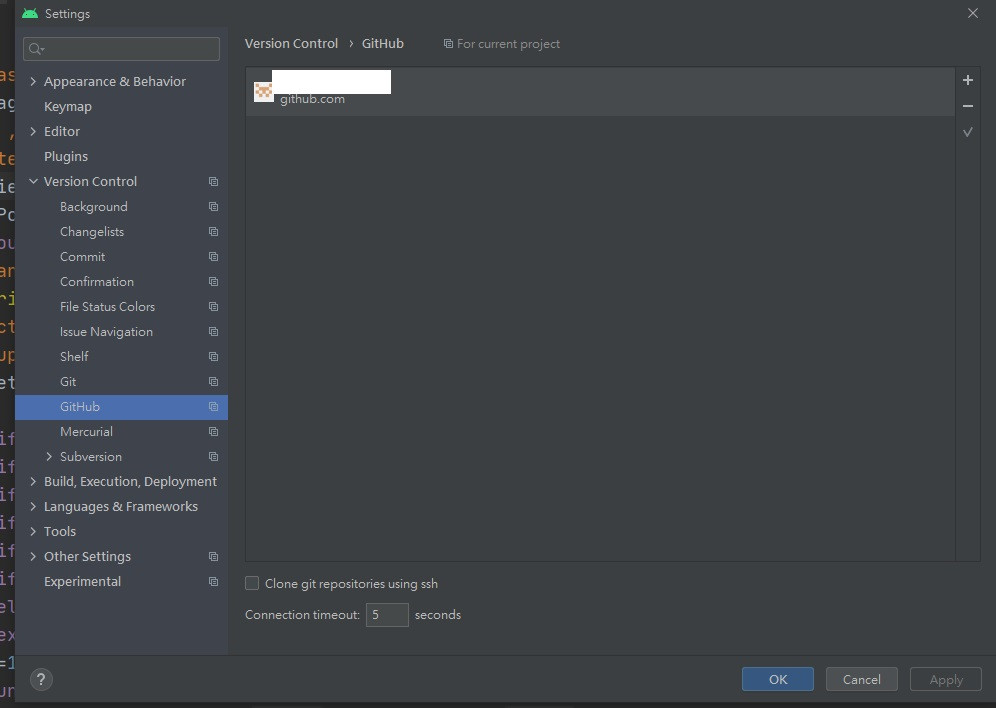This screenshot has width=996, height=708.
Task: Click project icon beside Shelf
Action: pos(213,356)
